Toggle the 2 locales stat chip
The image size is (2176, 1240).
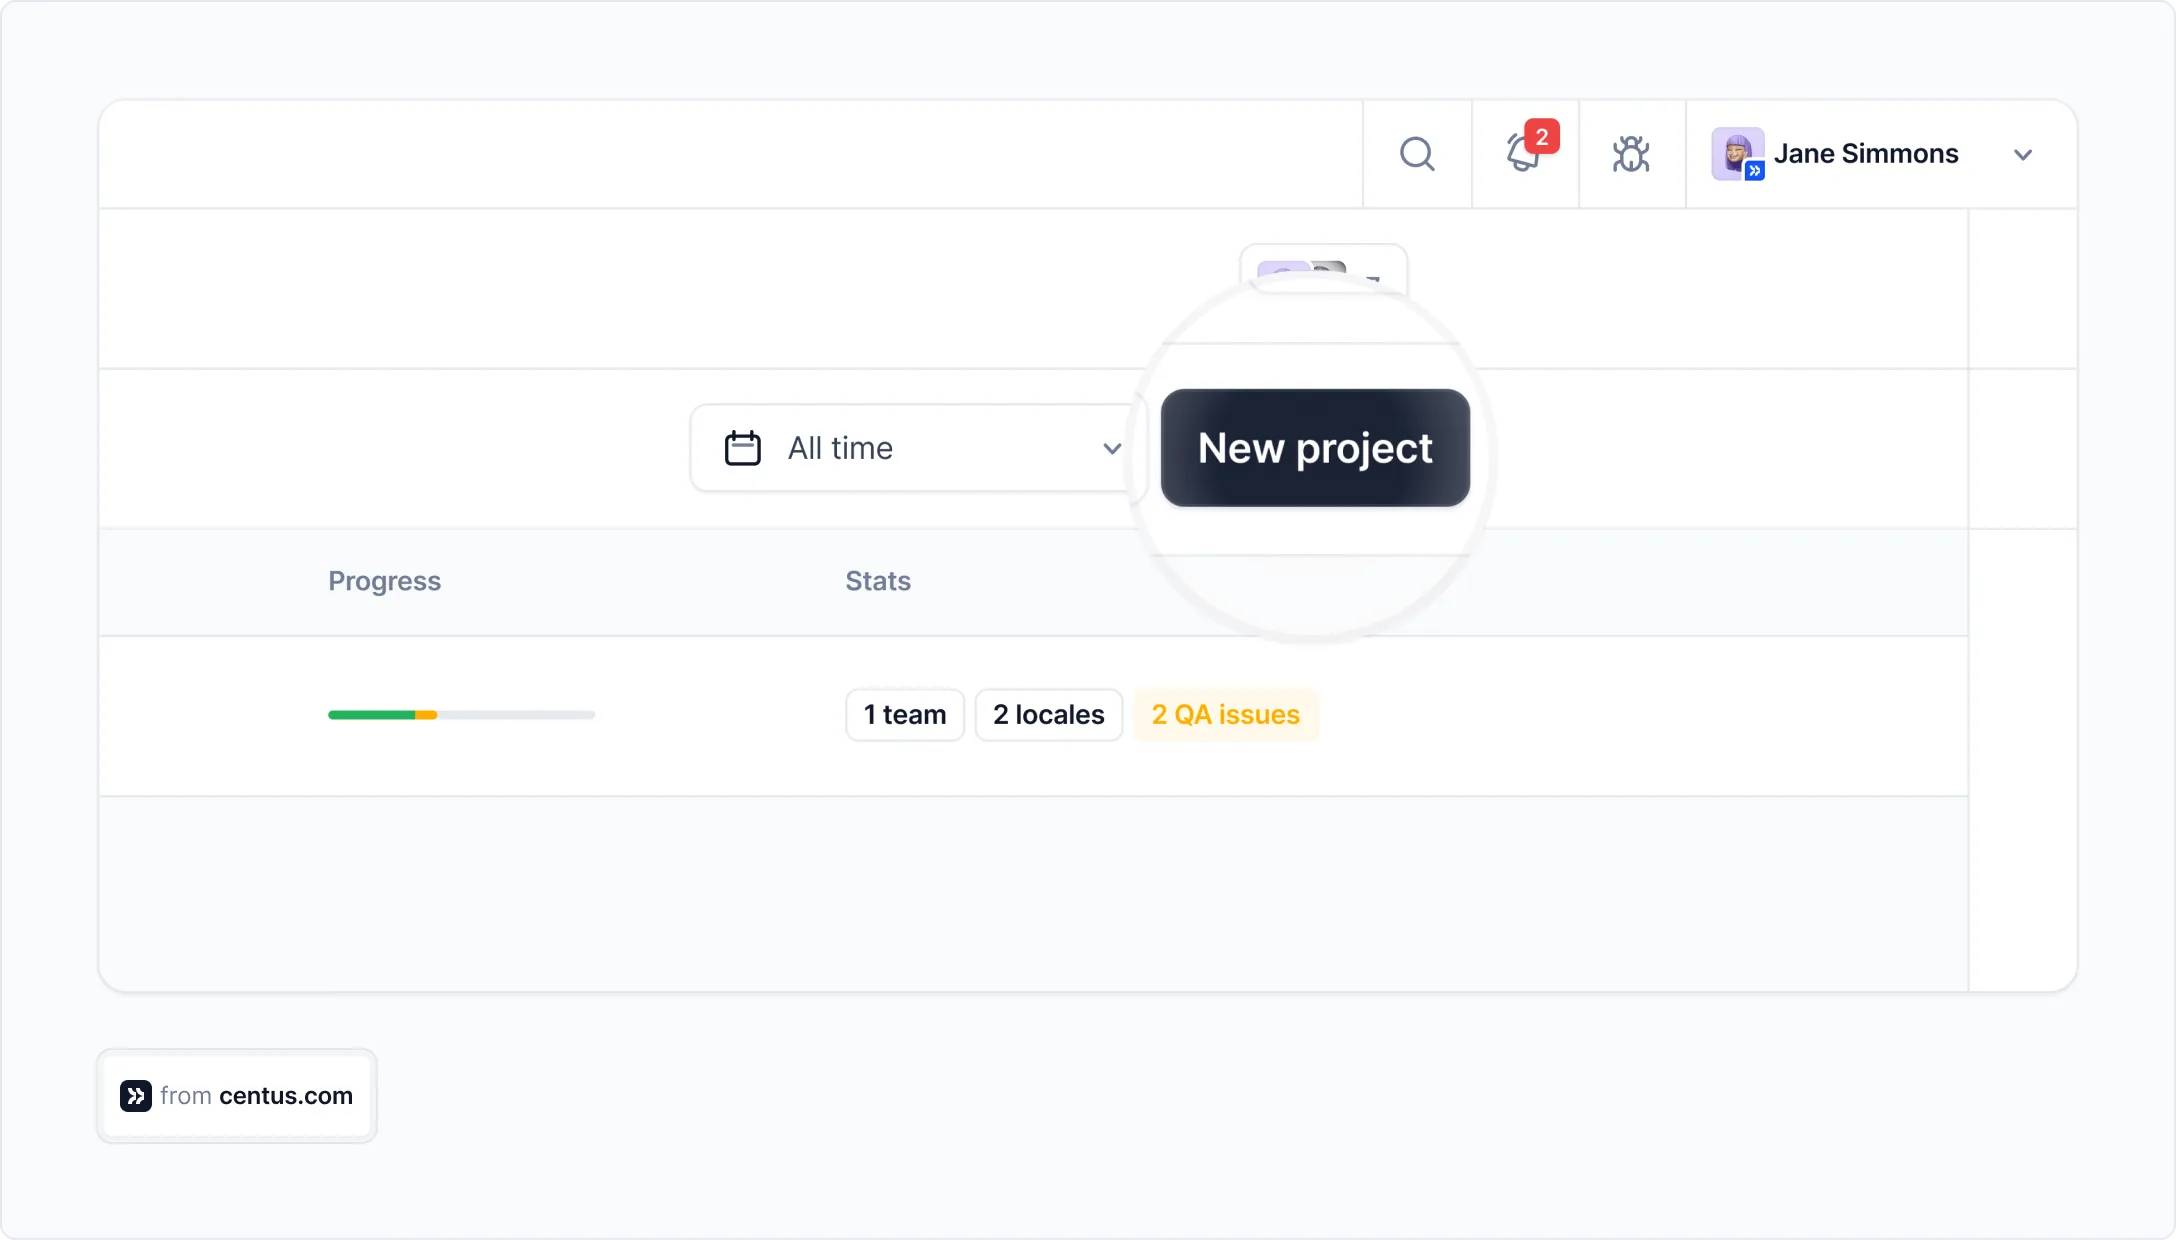point(1048,715)
